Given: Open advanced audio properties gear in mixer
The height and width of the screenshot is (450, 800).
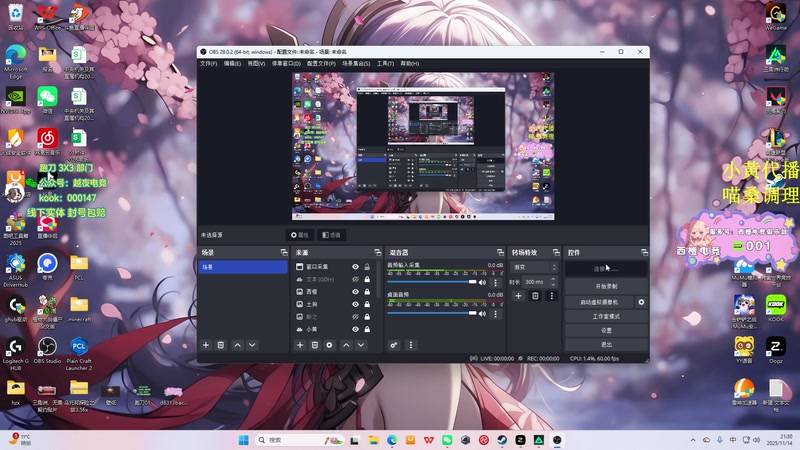Looking at the screenshot, I should [394, 344].
